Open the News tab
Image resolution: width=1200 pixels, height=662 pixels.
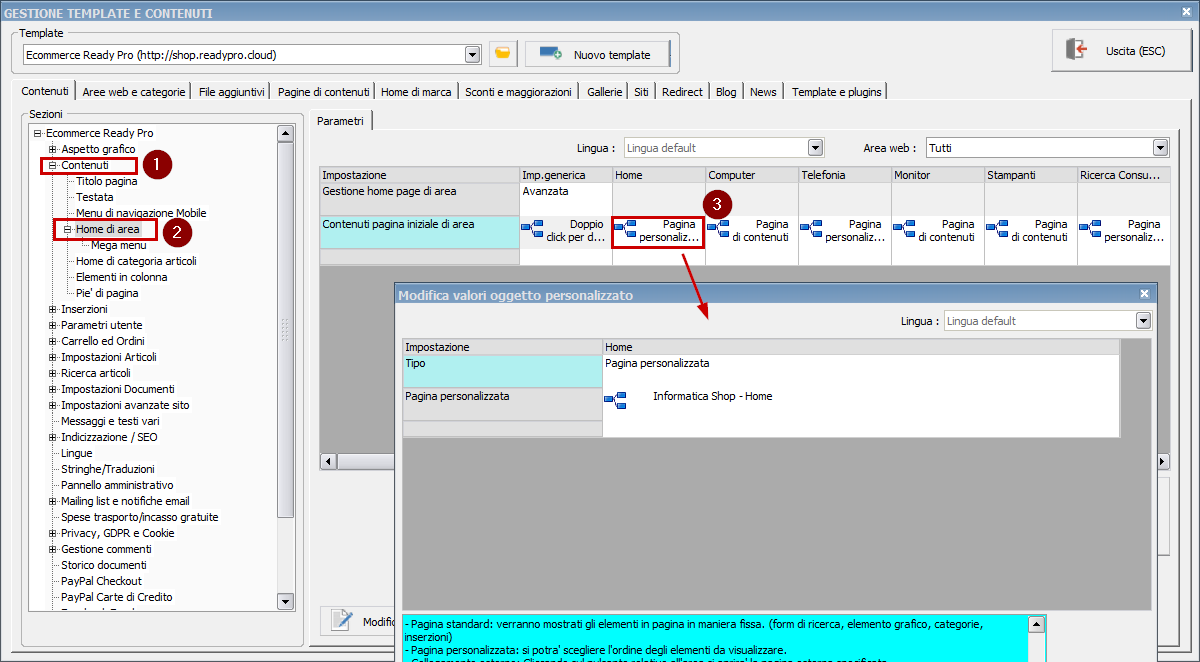click(x=763, y=92)
